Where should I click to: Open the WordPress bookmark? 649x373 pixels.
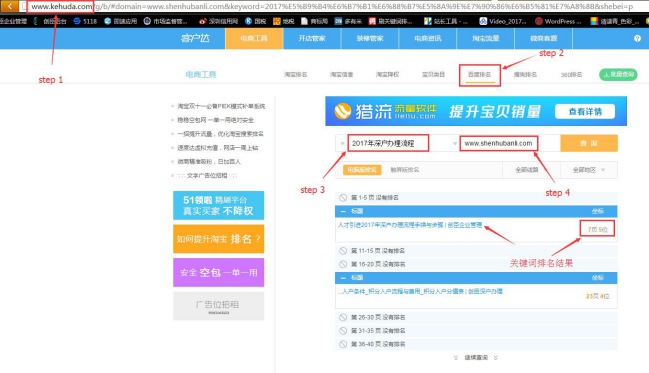click(x=558, y=21)
